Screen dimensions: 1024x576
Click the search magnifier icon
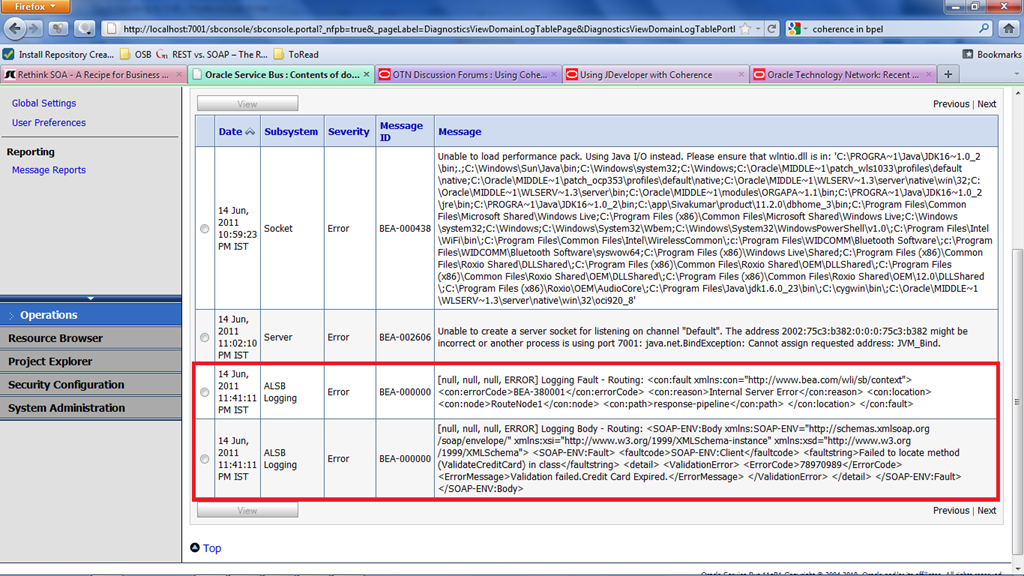coord(984,29)
